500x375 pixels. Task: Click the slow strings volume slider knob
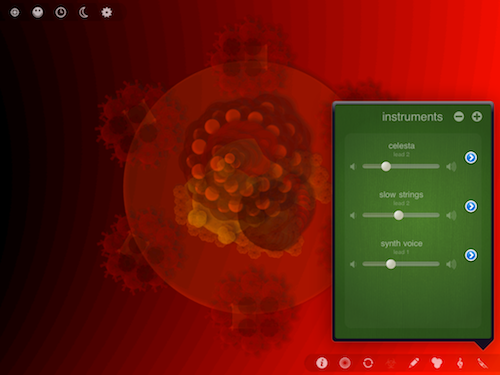398,215
